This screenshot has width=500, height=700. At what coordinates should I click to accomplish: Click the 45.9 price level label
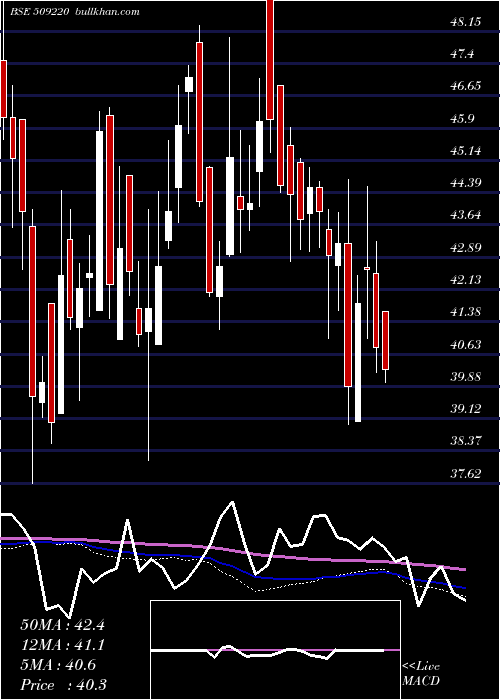[x=464, y=119]
